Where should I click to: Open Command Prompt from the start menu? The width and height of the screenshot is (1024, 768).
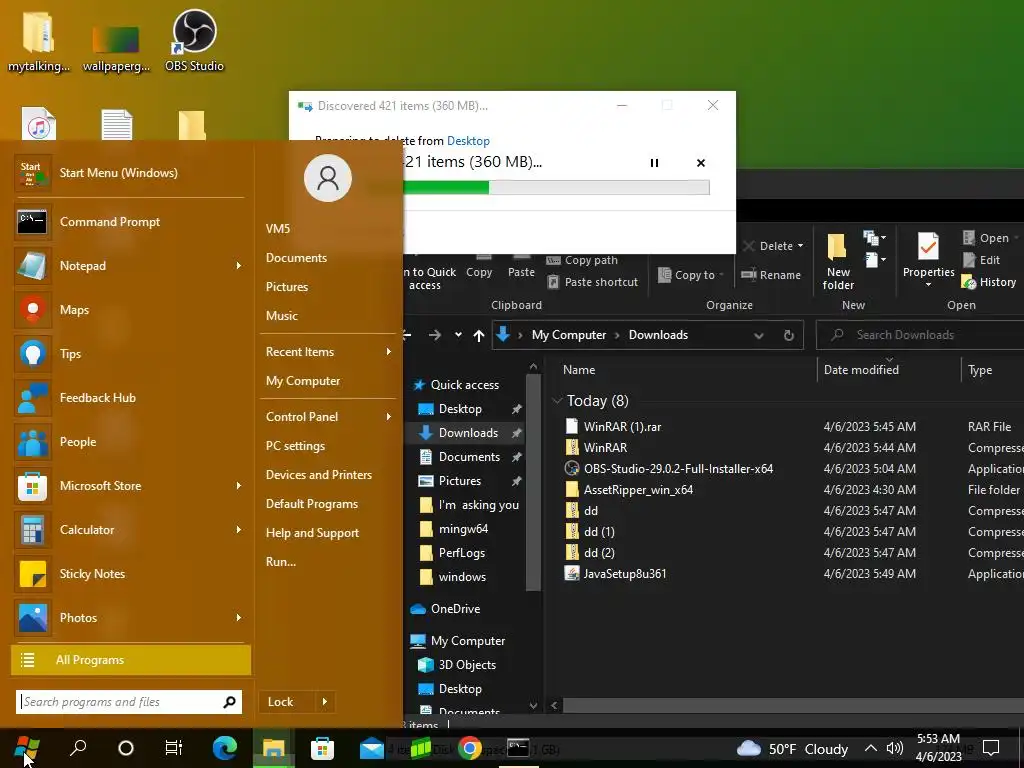129,222
